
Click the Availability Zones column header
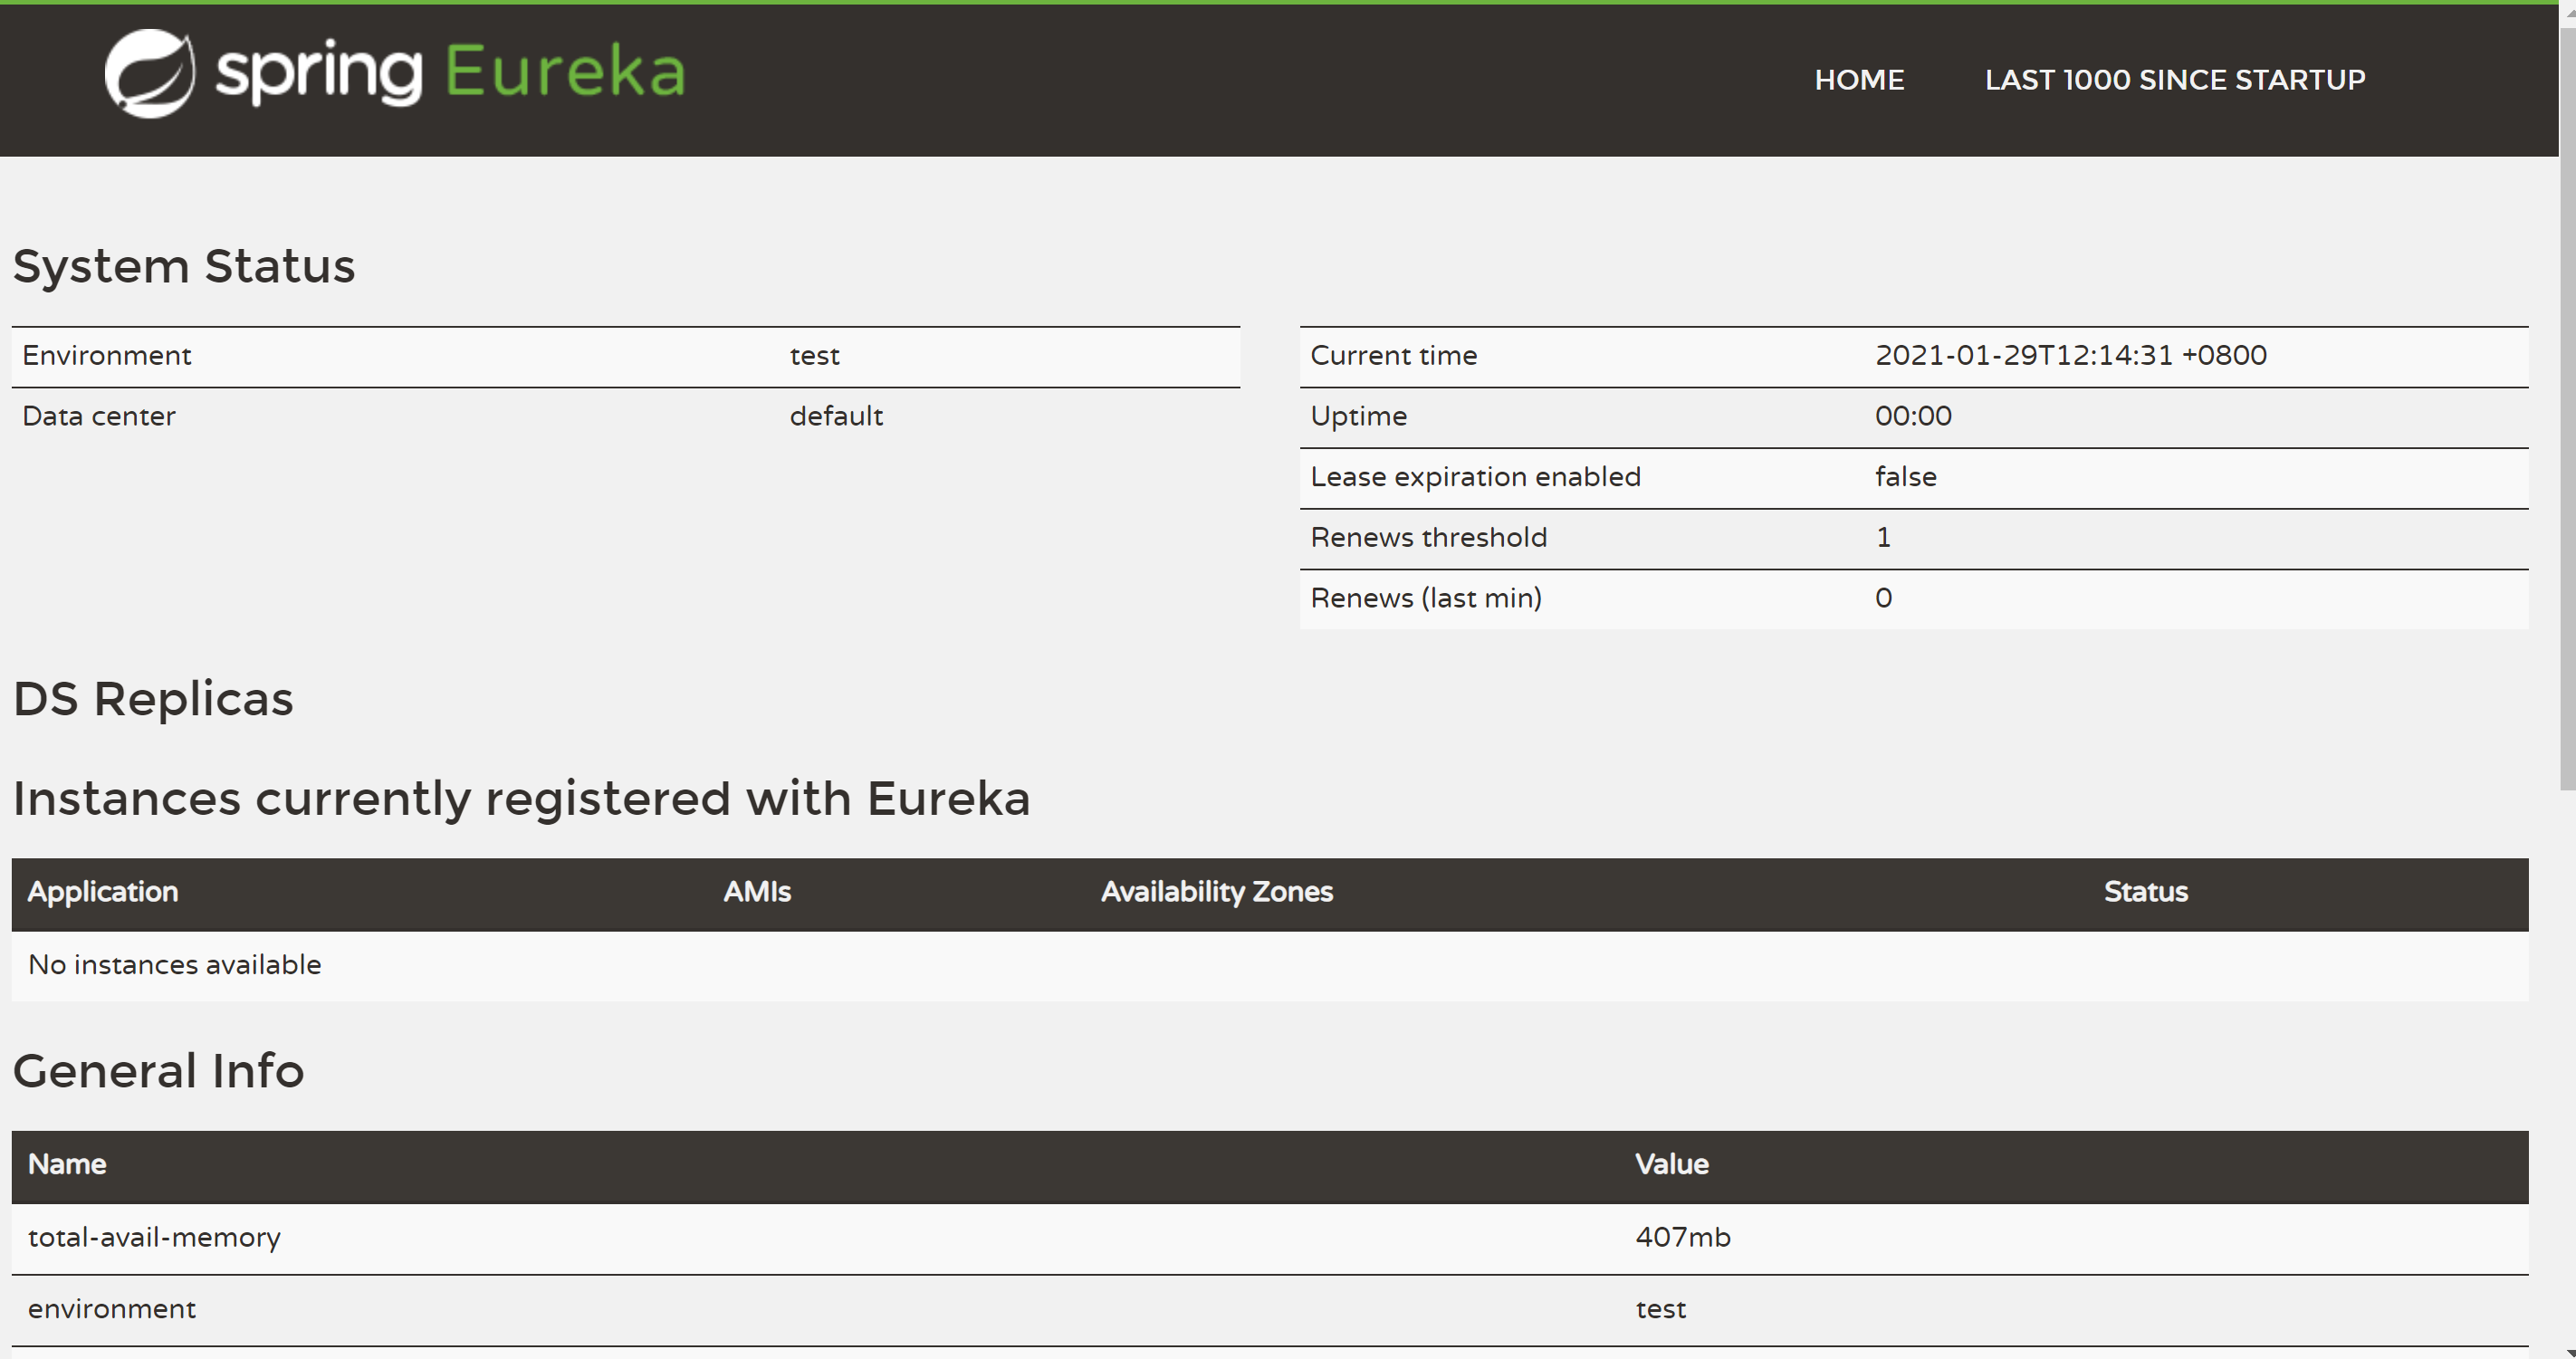point(1216,892)
